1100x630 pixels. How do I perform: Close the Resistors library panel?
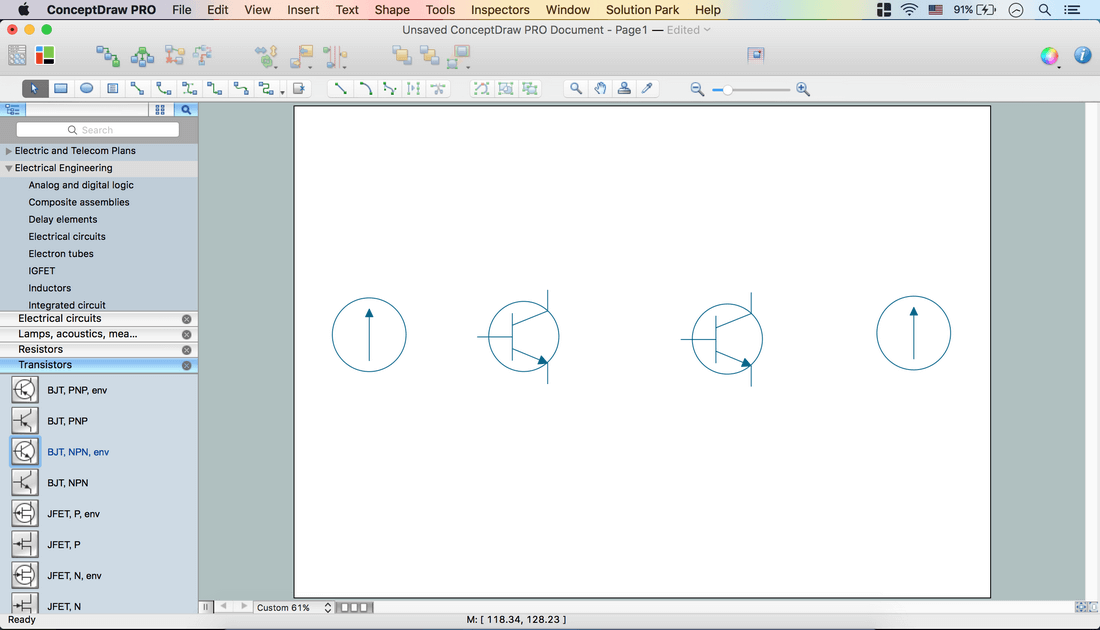click(x=186, y=350)
